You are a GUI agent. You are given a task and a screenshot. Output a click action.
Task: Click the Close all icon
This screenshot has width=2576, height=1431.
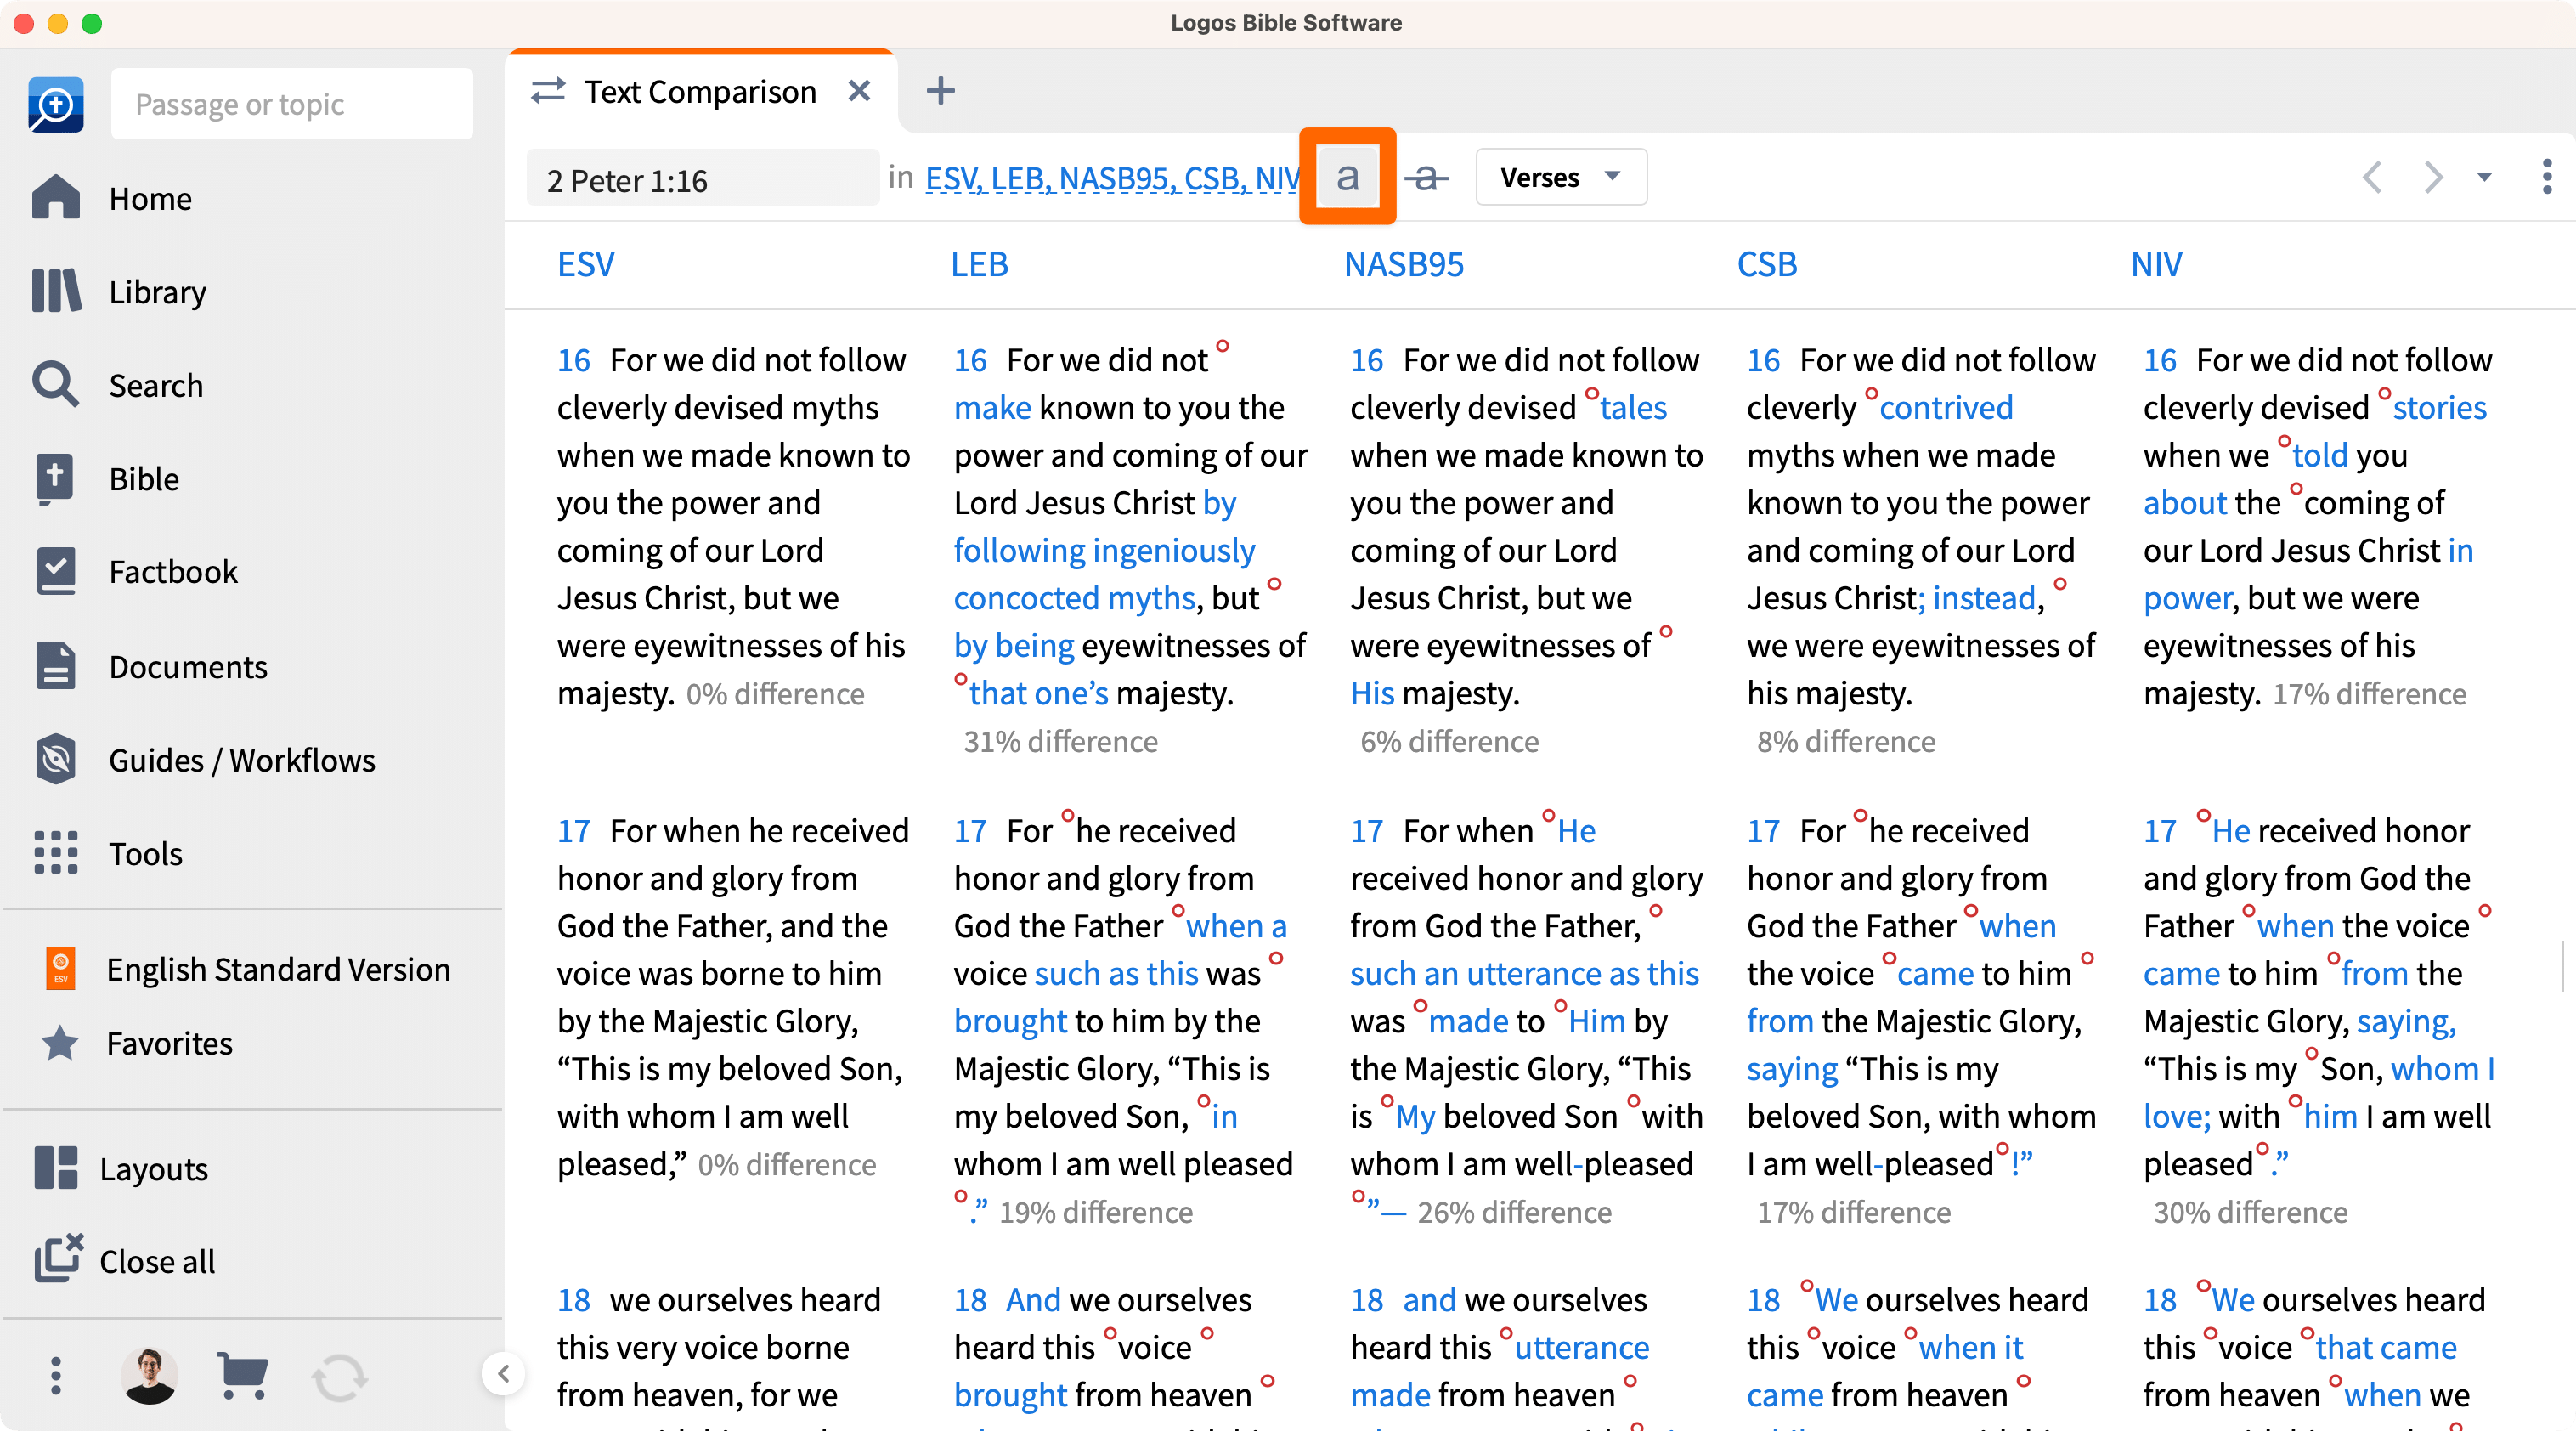coord(59,1259)
